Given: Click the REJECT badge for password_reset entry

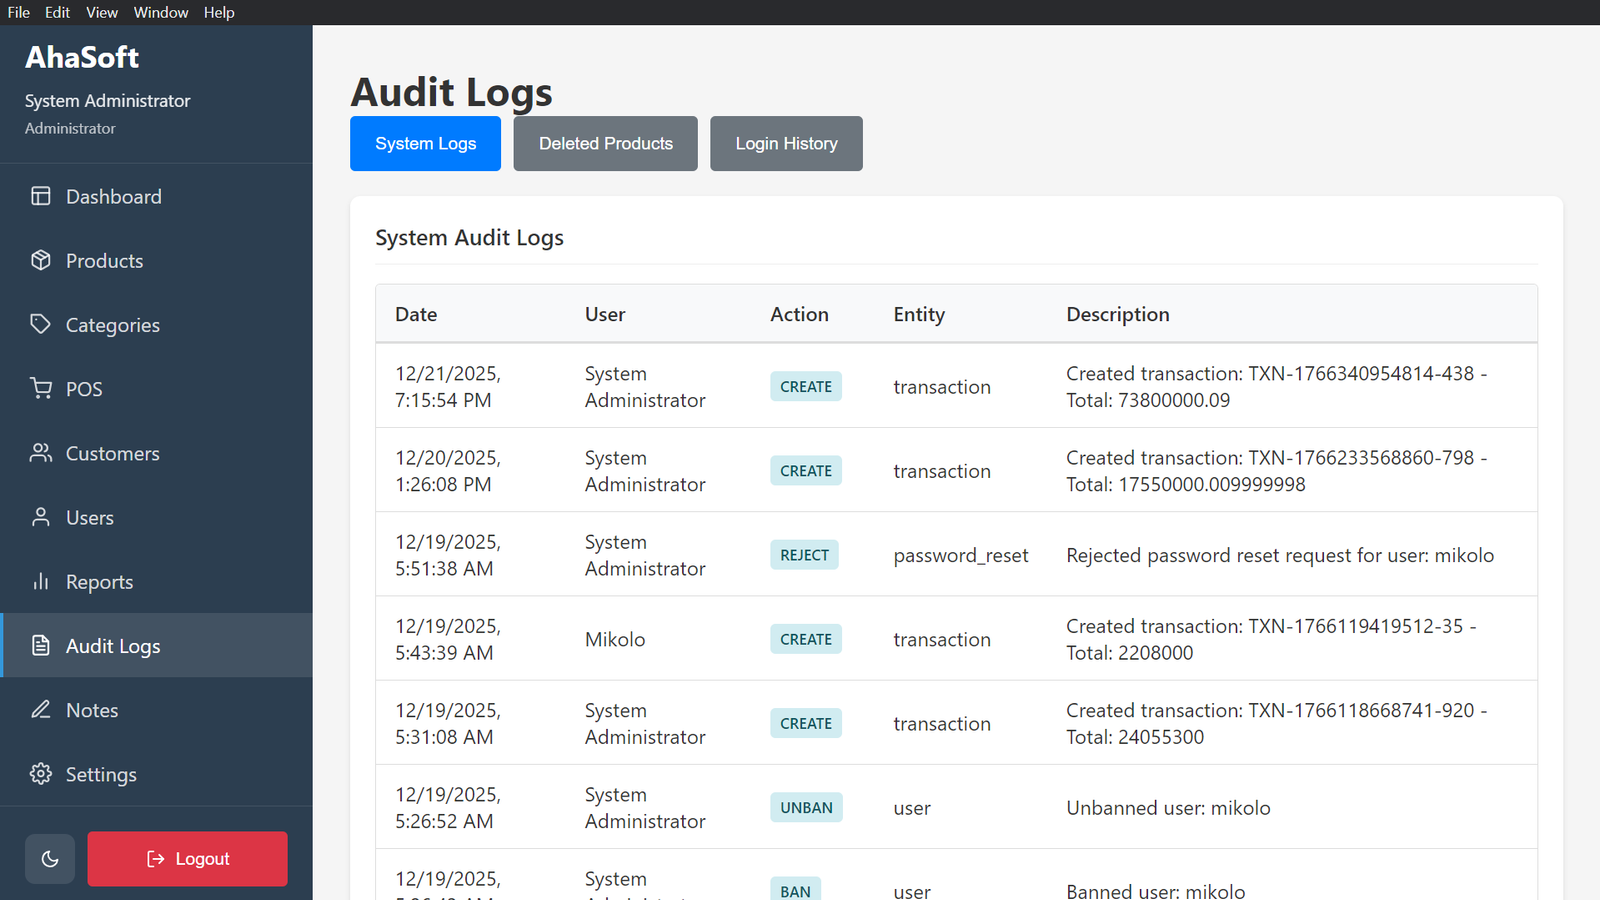Looking at the screenshot, I should pyautogui.click(x=804, y=555).
